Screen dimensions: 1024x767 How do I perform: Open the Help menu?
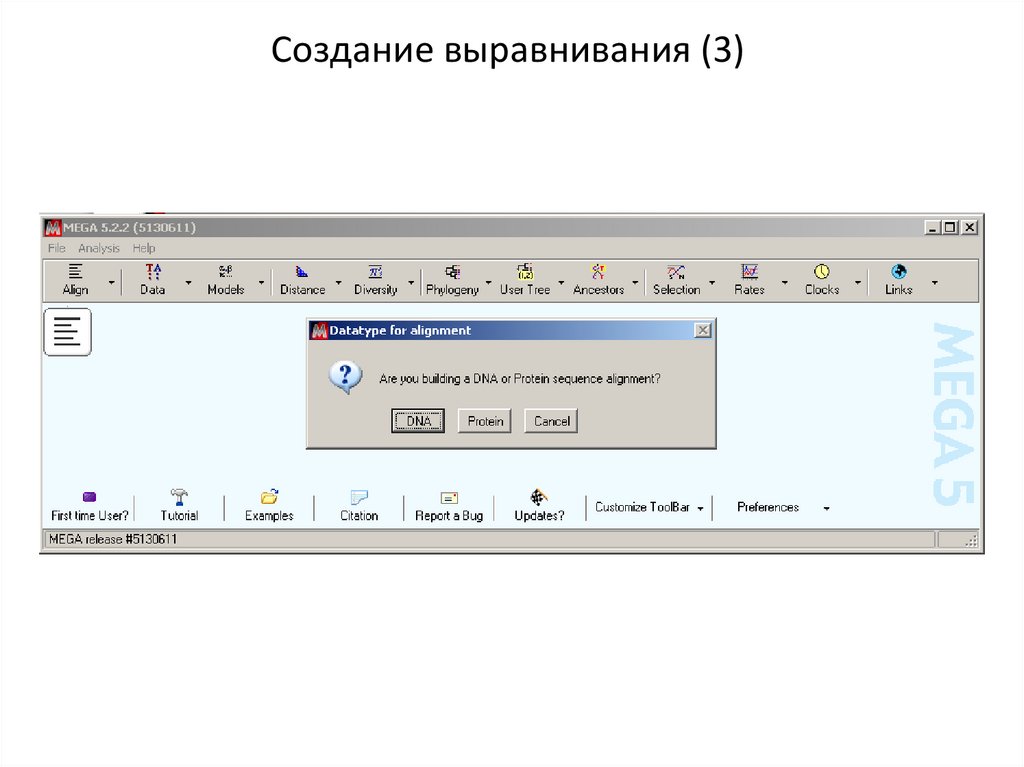pyautogui.click(x=144, y=248)
